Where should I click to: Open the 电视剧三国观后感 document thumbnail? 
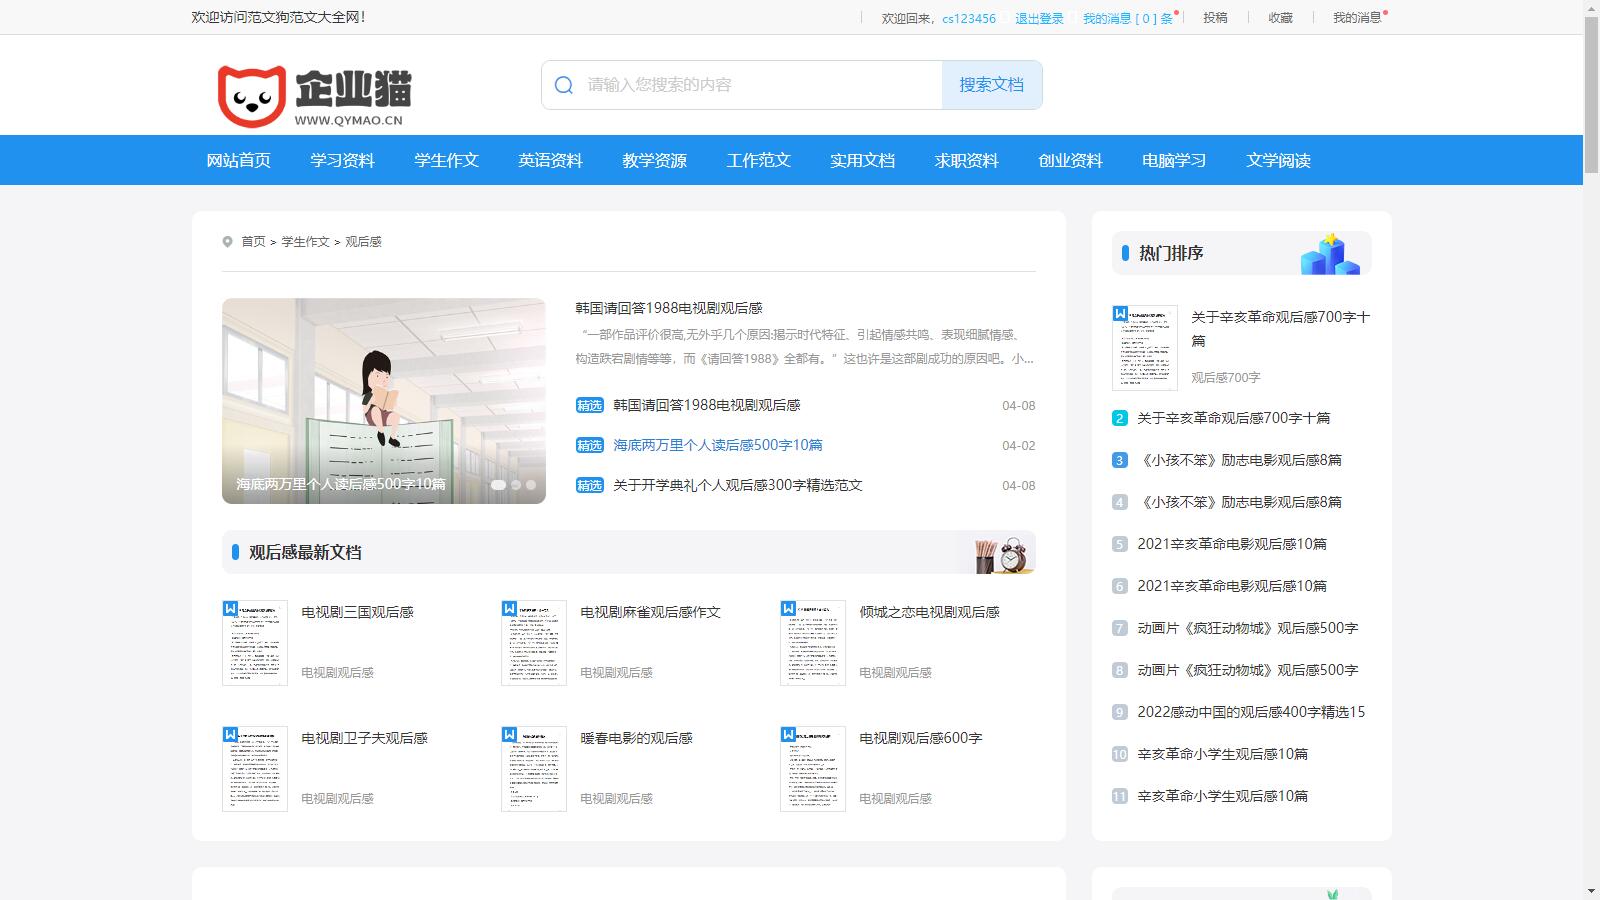click(254, 643)
